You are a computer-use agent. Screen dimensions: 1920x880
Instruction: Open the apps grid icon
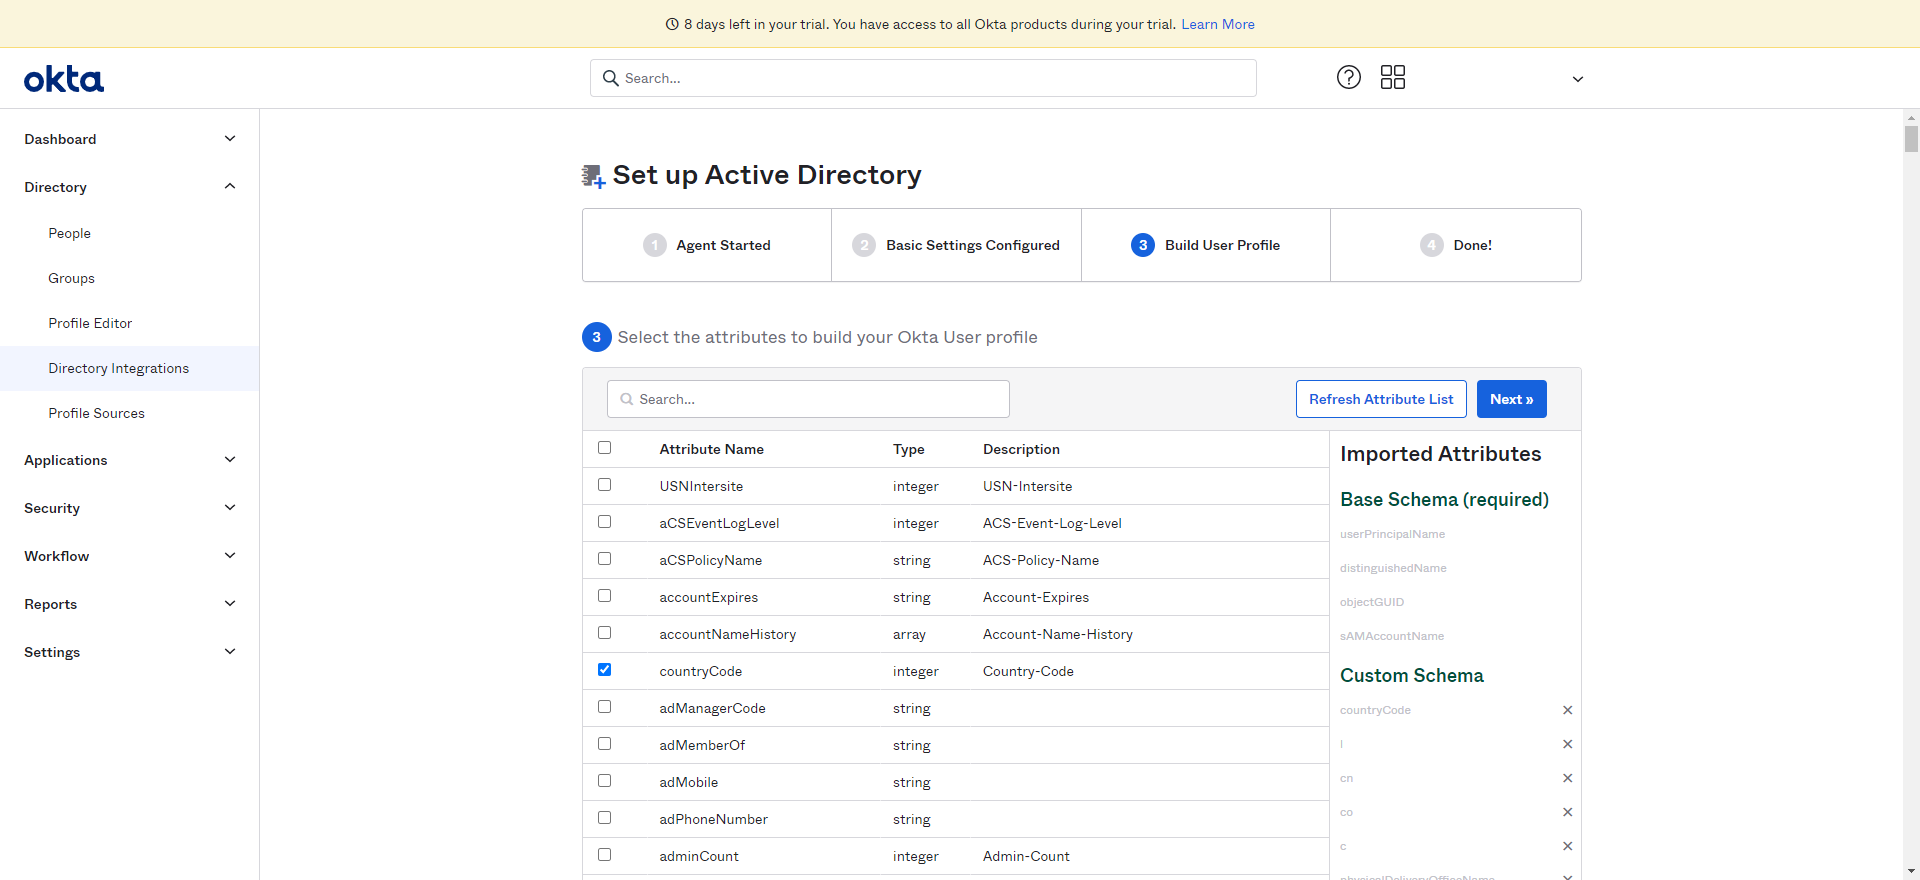[1393, 77]
